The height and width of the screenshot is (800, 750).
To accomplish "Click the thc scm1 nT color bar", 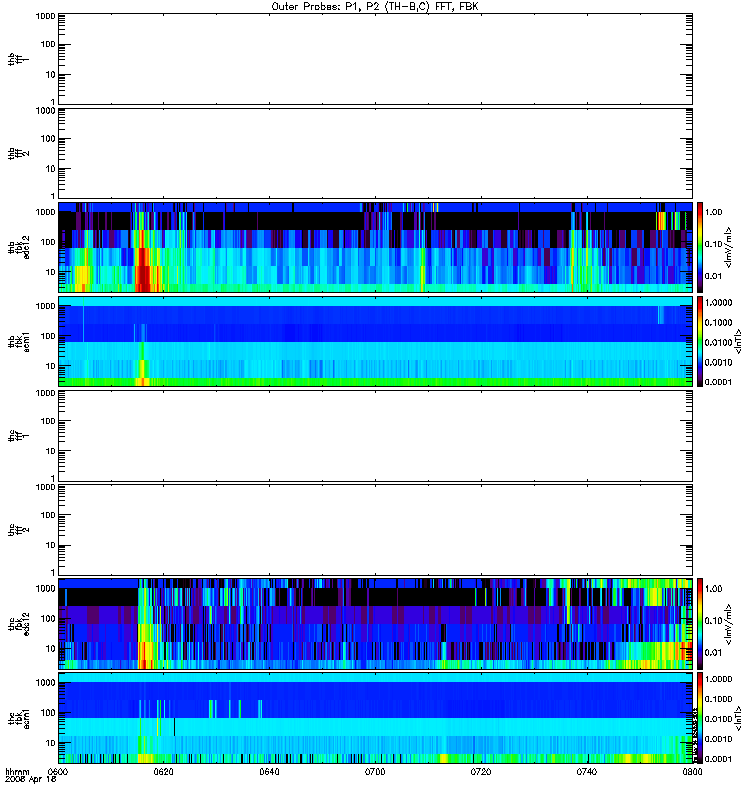I will 700,718.
